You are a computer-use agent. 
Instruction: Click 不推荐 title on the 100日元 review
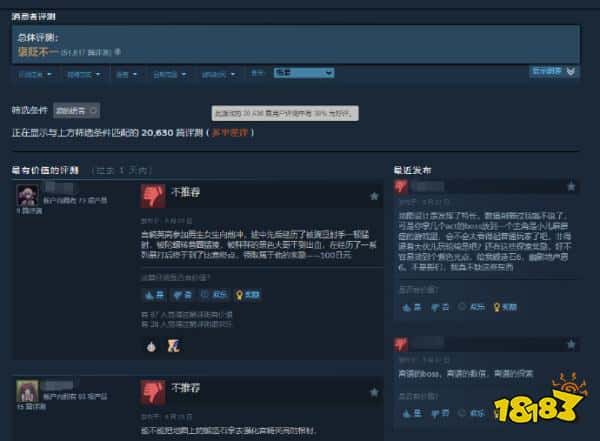click(x=186, y=192)
